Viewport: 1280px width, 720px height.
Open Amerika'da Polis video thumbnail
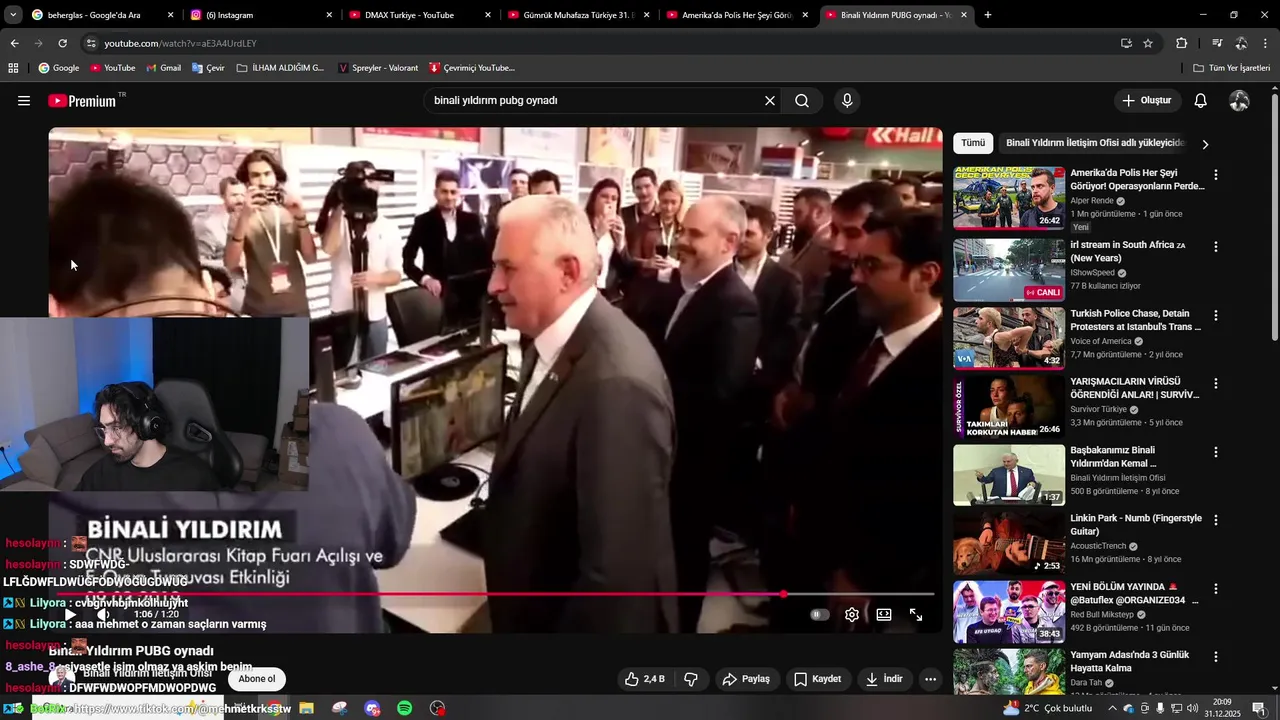tap(1009, 198)
